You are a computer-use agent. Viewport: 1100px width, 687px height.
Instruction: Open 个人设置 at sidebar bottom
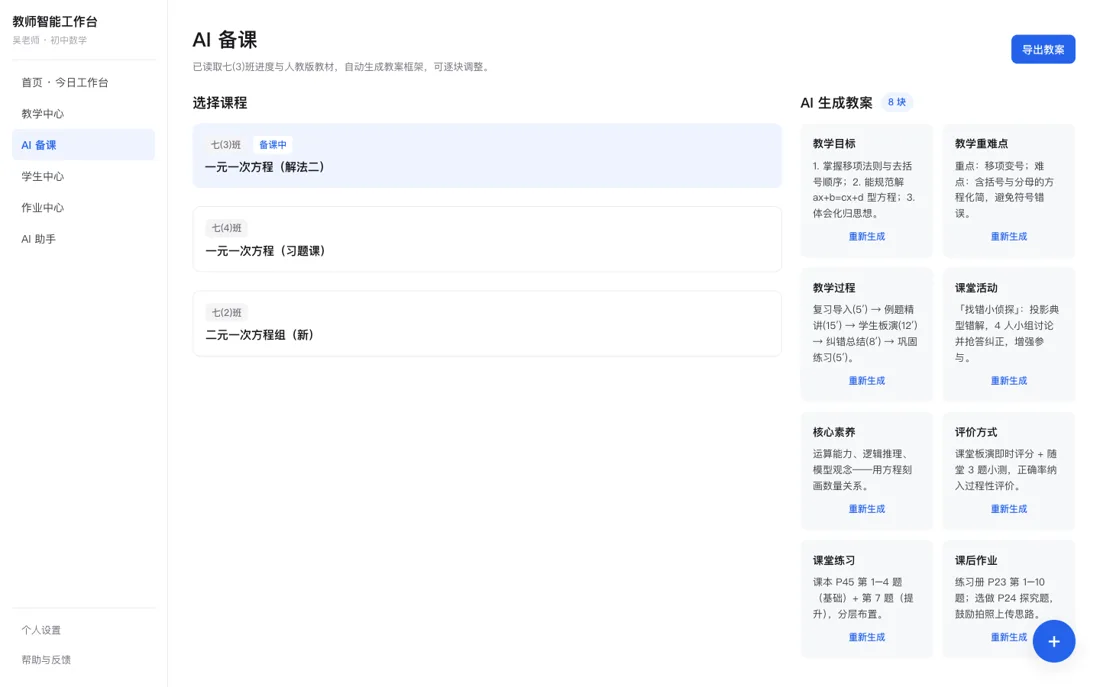click(41, 630)
